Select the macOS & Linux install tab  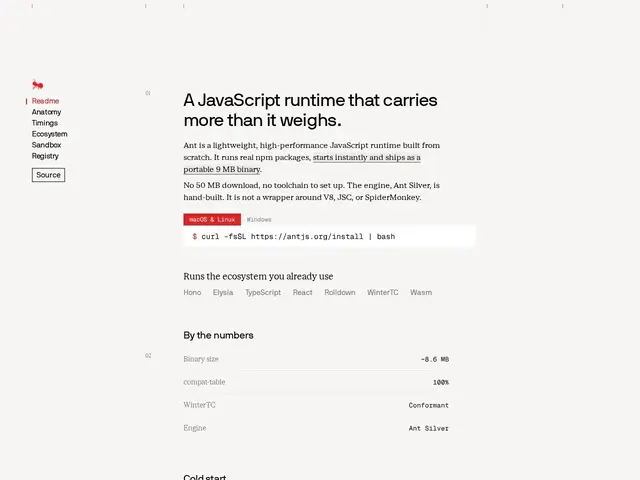[212, 220]
